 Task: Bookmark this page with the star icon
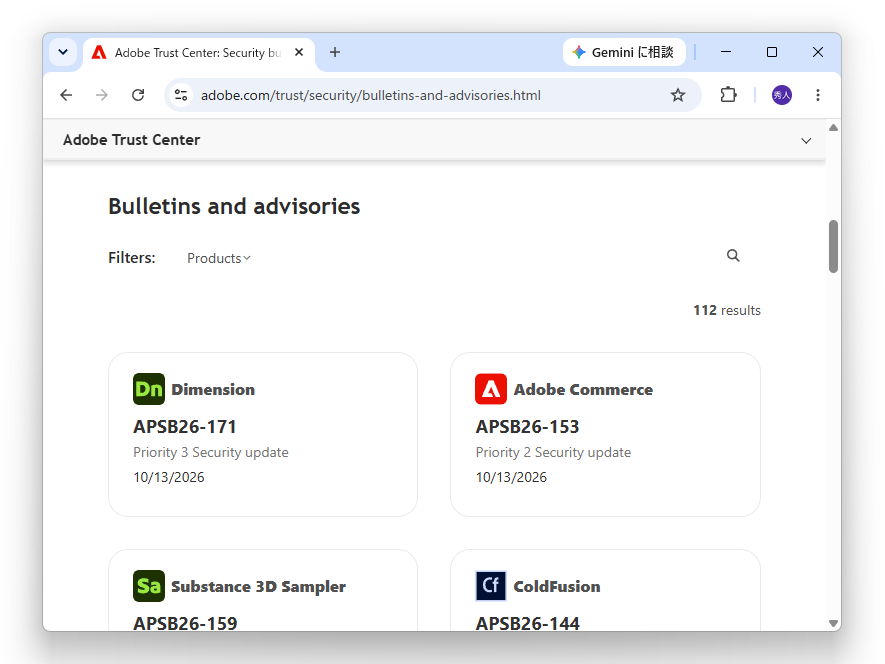coord(677,95)
